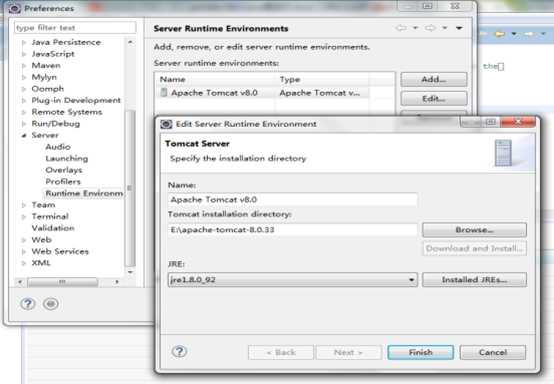Click the Add... button
Image resolution: width=554 pixels, height=384 pixels.
434,79
